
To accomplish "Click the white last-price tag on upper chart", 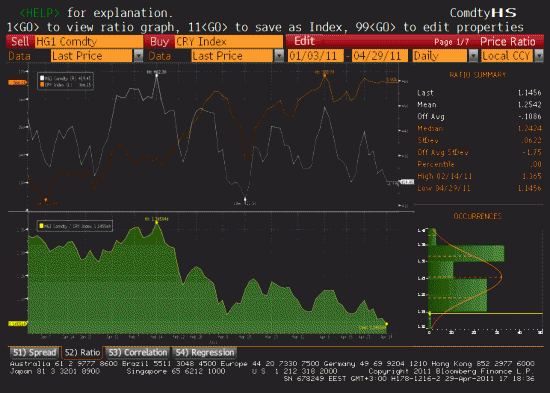I will [x=407, y=182].
